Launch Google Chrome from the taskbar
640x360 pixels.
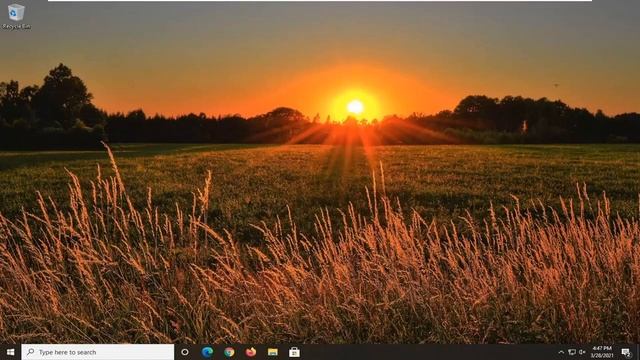pos(229,352)
